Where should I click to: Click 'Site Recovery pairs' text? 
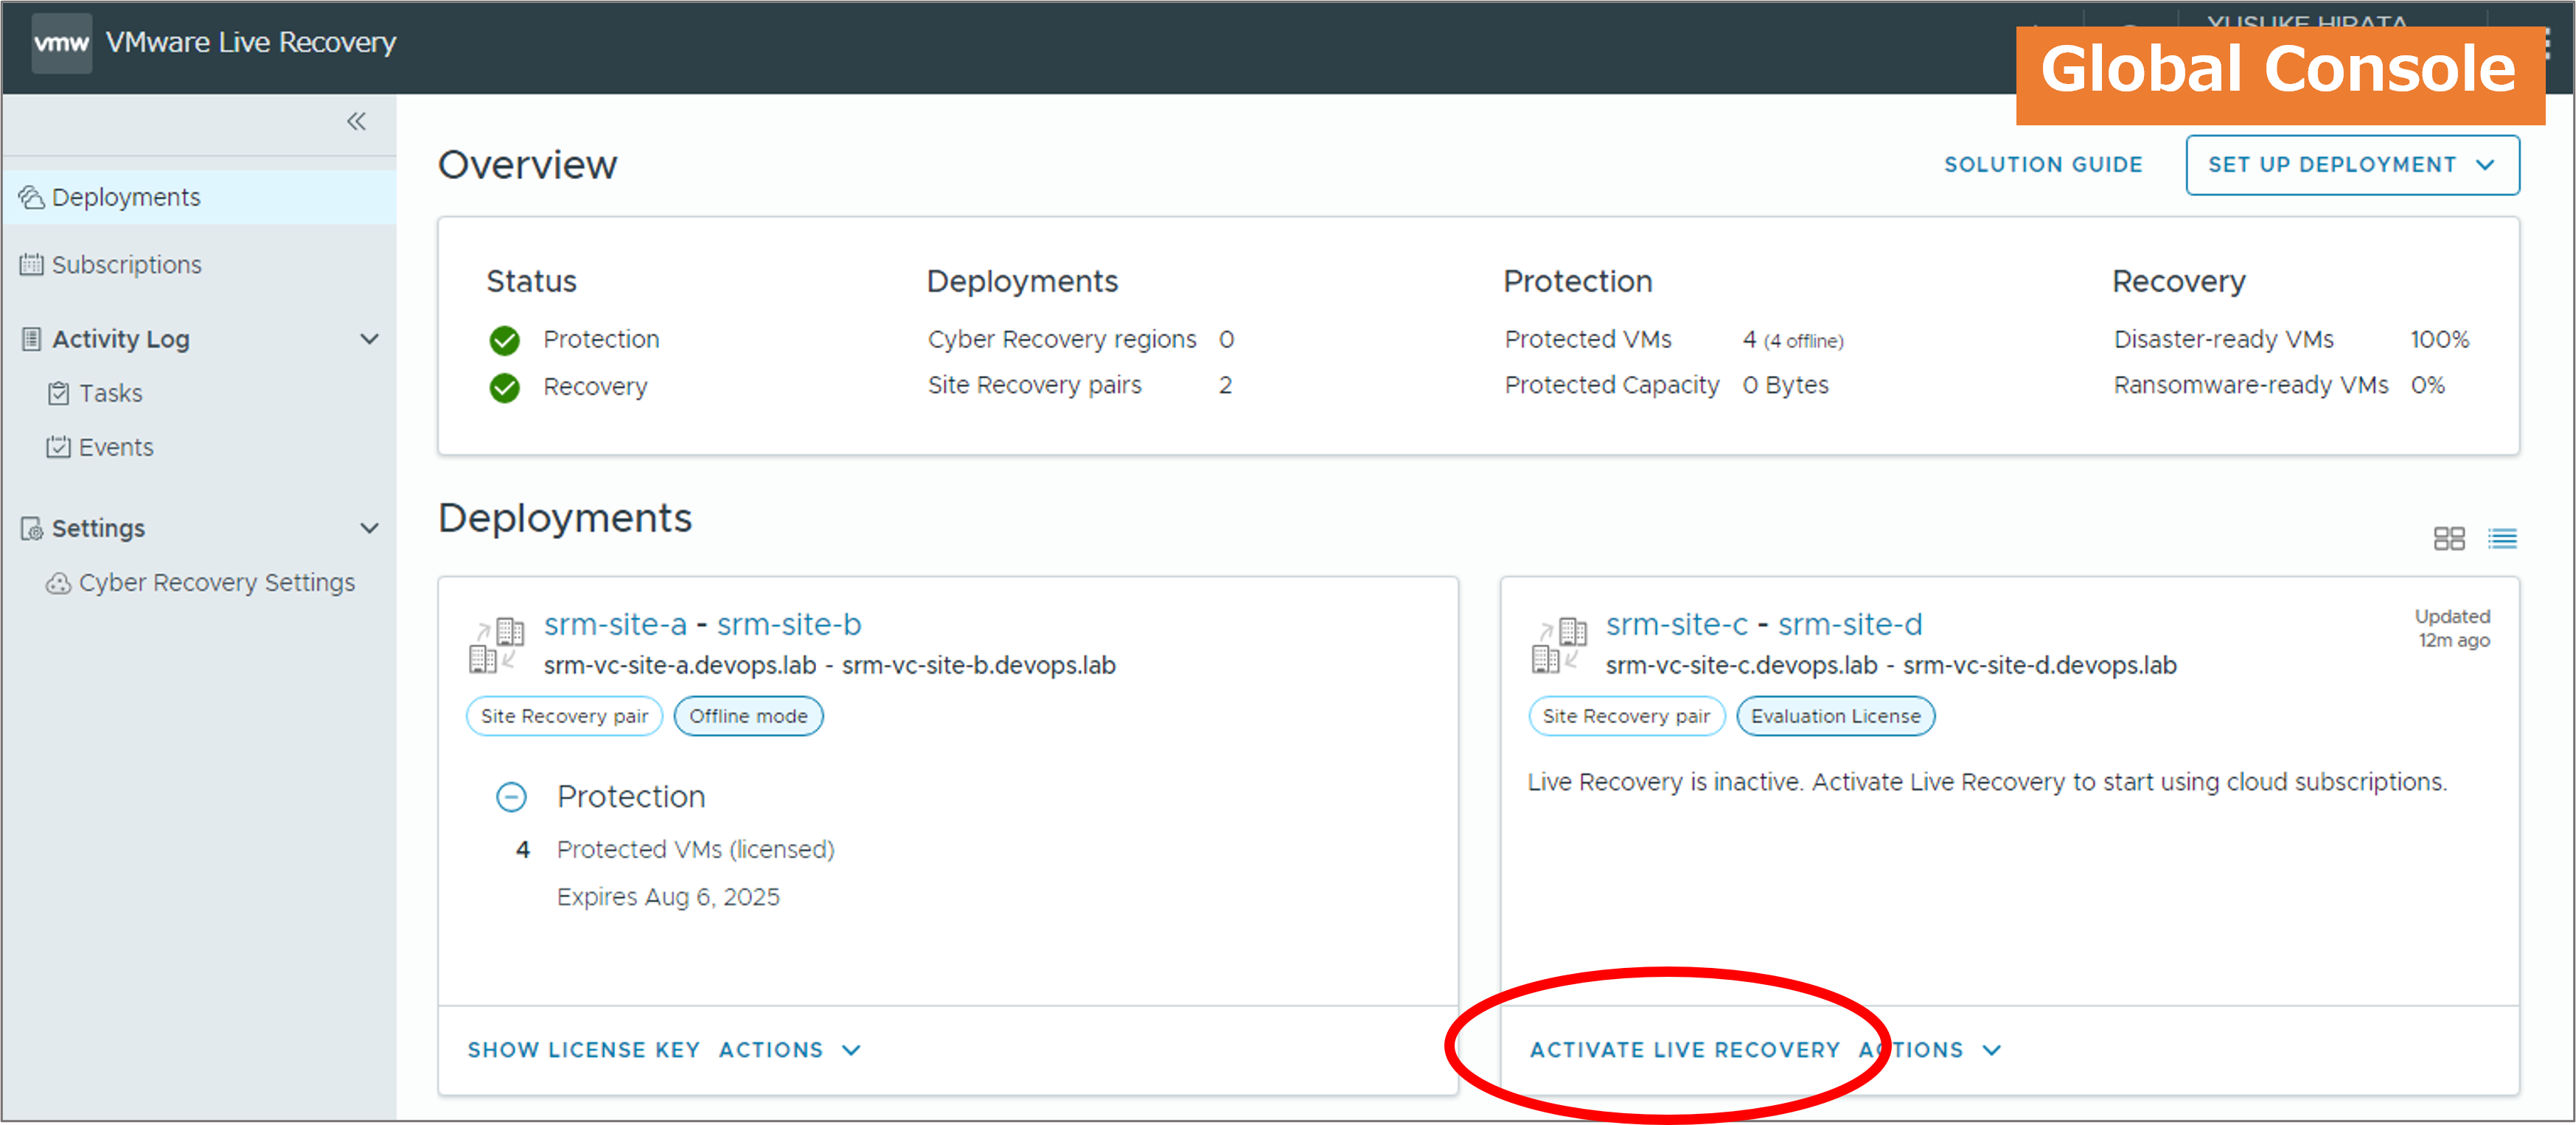coord(1034,386)
